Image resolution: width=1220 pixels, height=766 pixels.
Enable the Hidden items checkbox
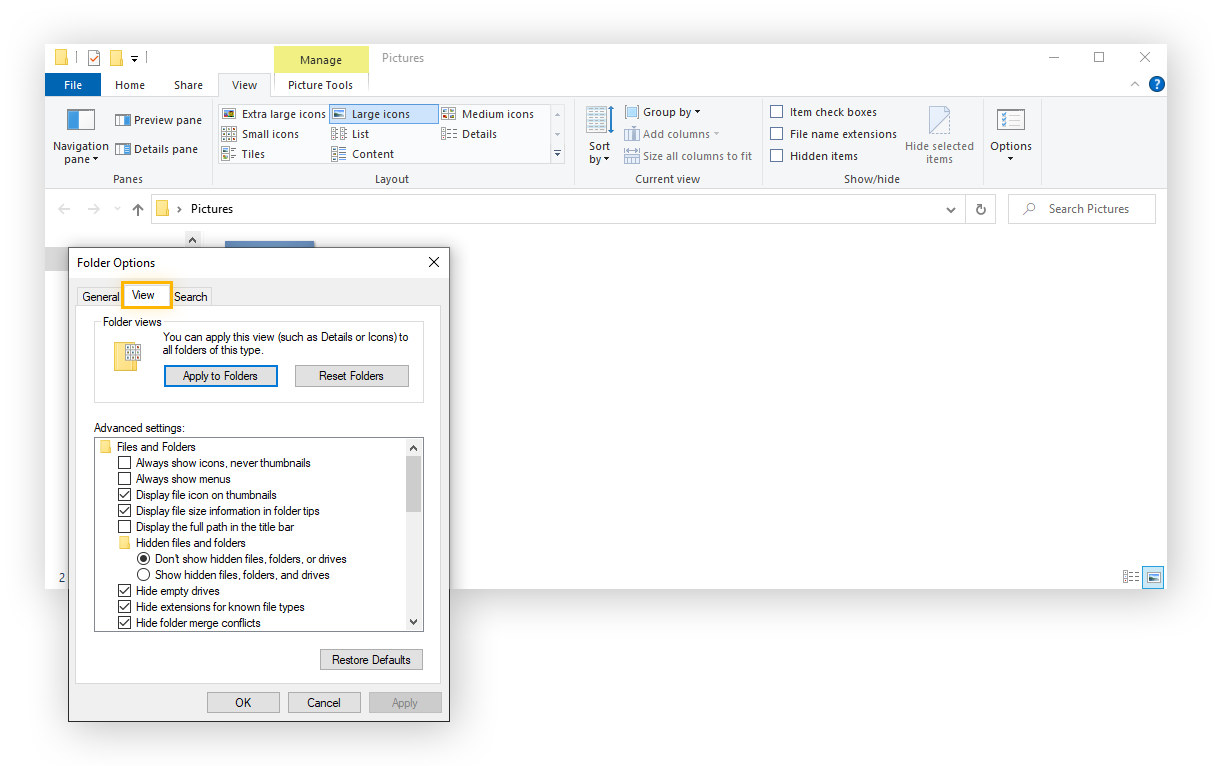pos(778,156)
